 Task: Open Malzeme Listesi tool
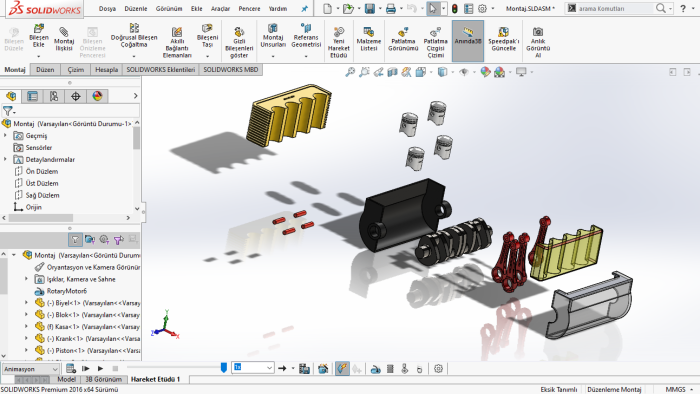[x=369, y=39]
